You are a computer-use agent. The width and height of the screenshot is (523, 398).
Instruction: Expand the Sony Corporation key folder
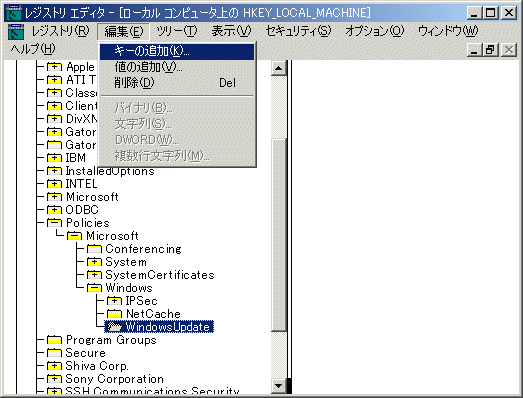[x=54, y=379]
